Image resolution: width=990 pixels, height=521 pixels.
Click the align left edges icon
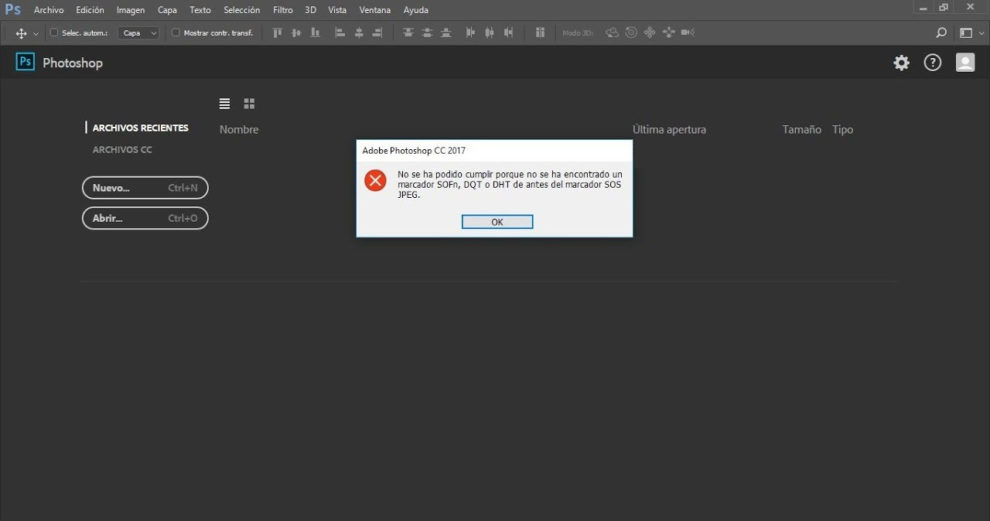coord(340,33)
